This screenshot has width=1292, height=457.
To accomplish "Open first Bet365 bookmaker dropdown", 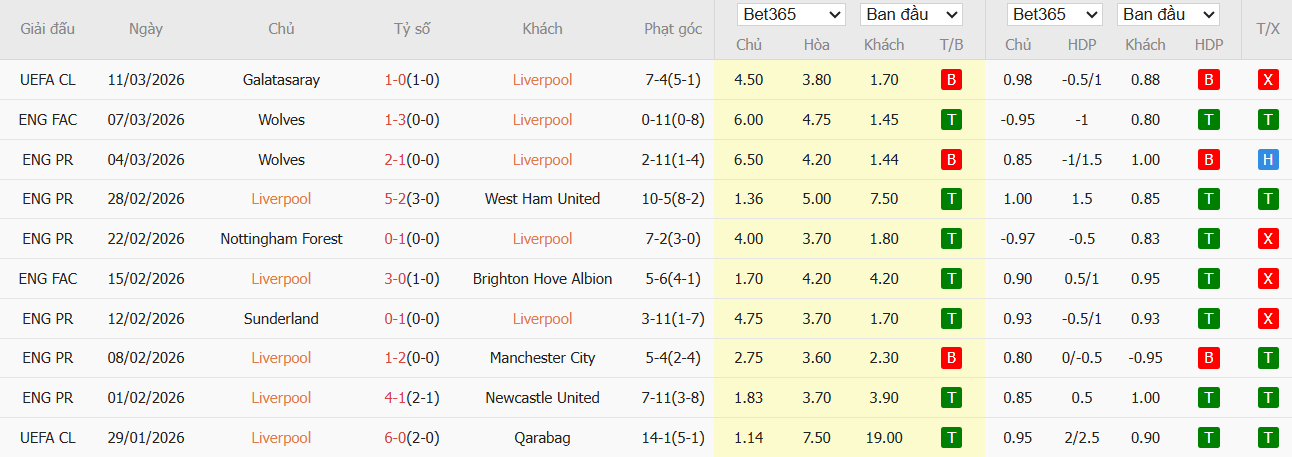I will coord(790,15).
